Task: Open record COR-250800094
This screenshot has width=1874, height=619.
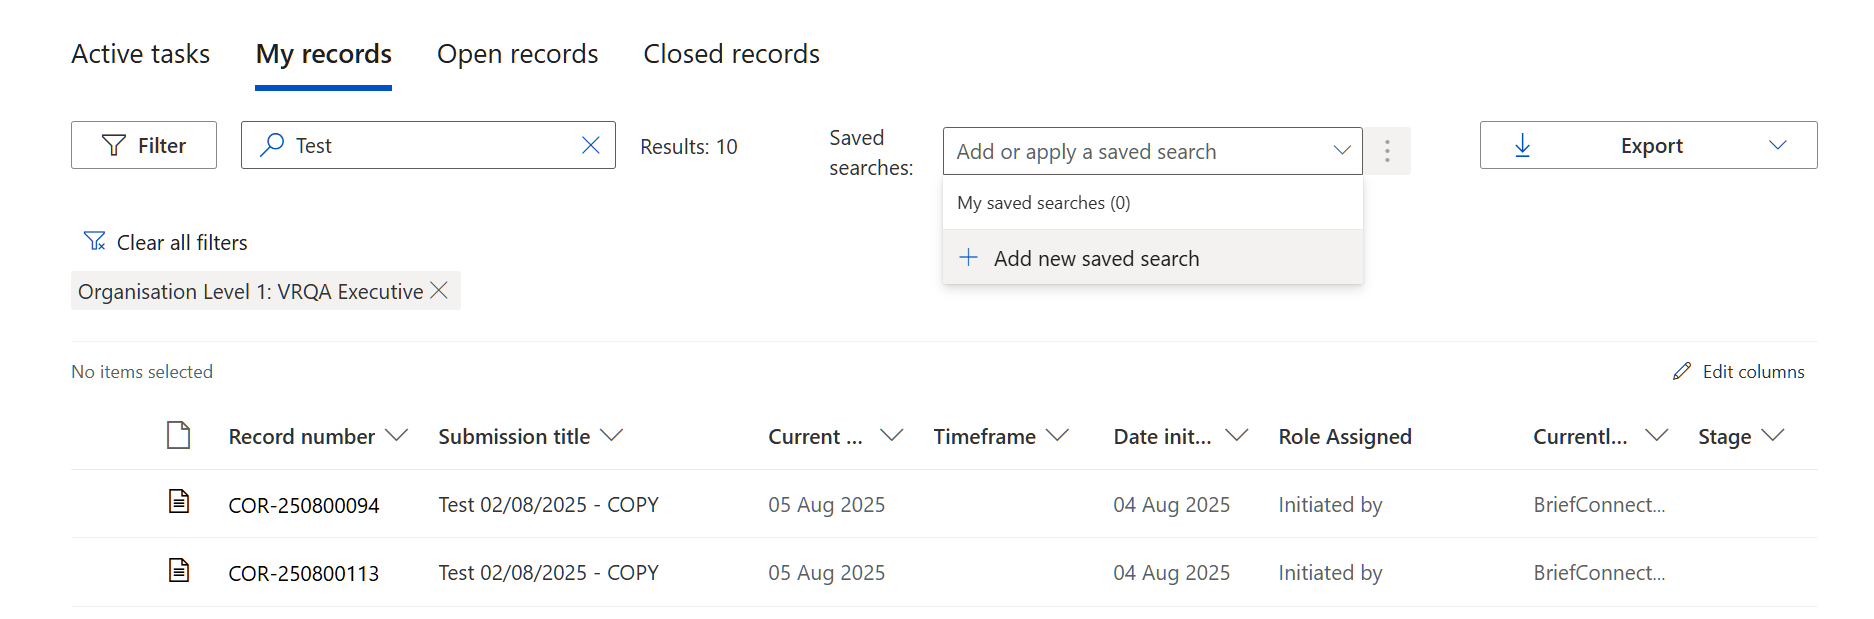Action: [x=304, y=505]
